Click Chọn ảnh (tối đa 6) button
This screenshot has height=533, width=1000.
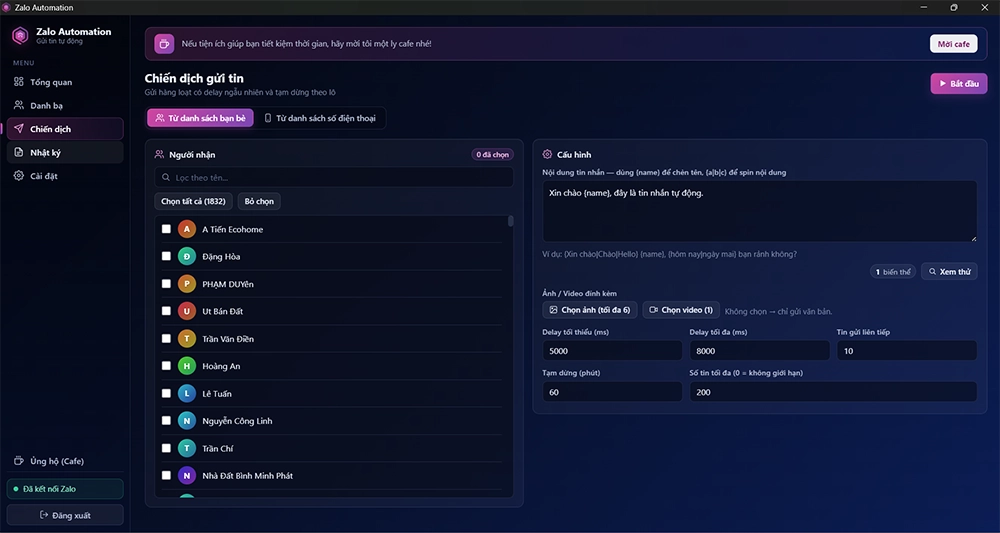pyautogui.click(x=590, y=310)
